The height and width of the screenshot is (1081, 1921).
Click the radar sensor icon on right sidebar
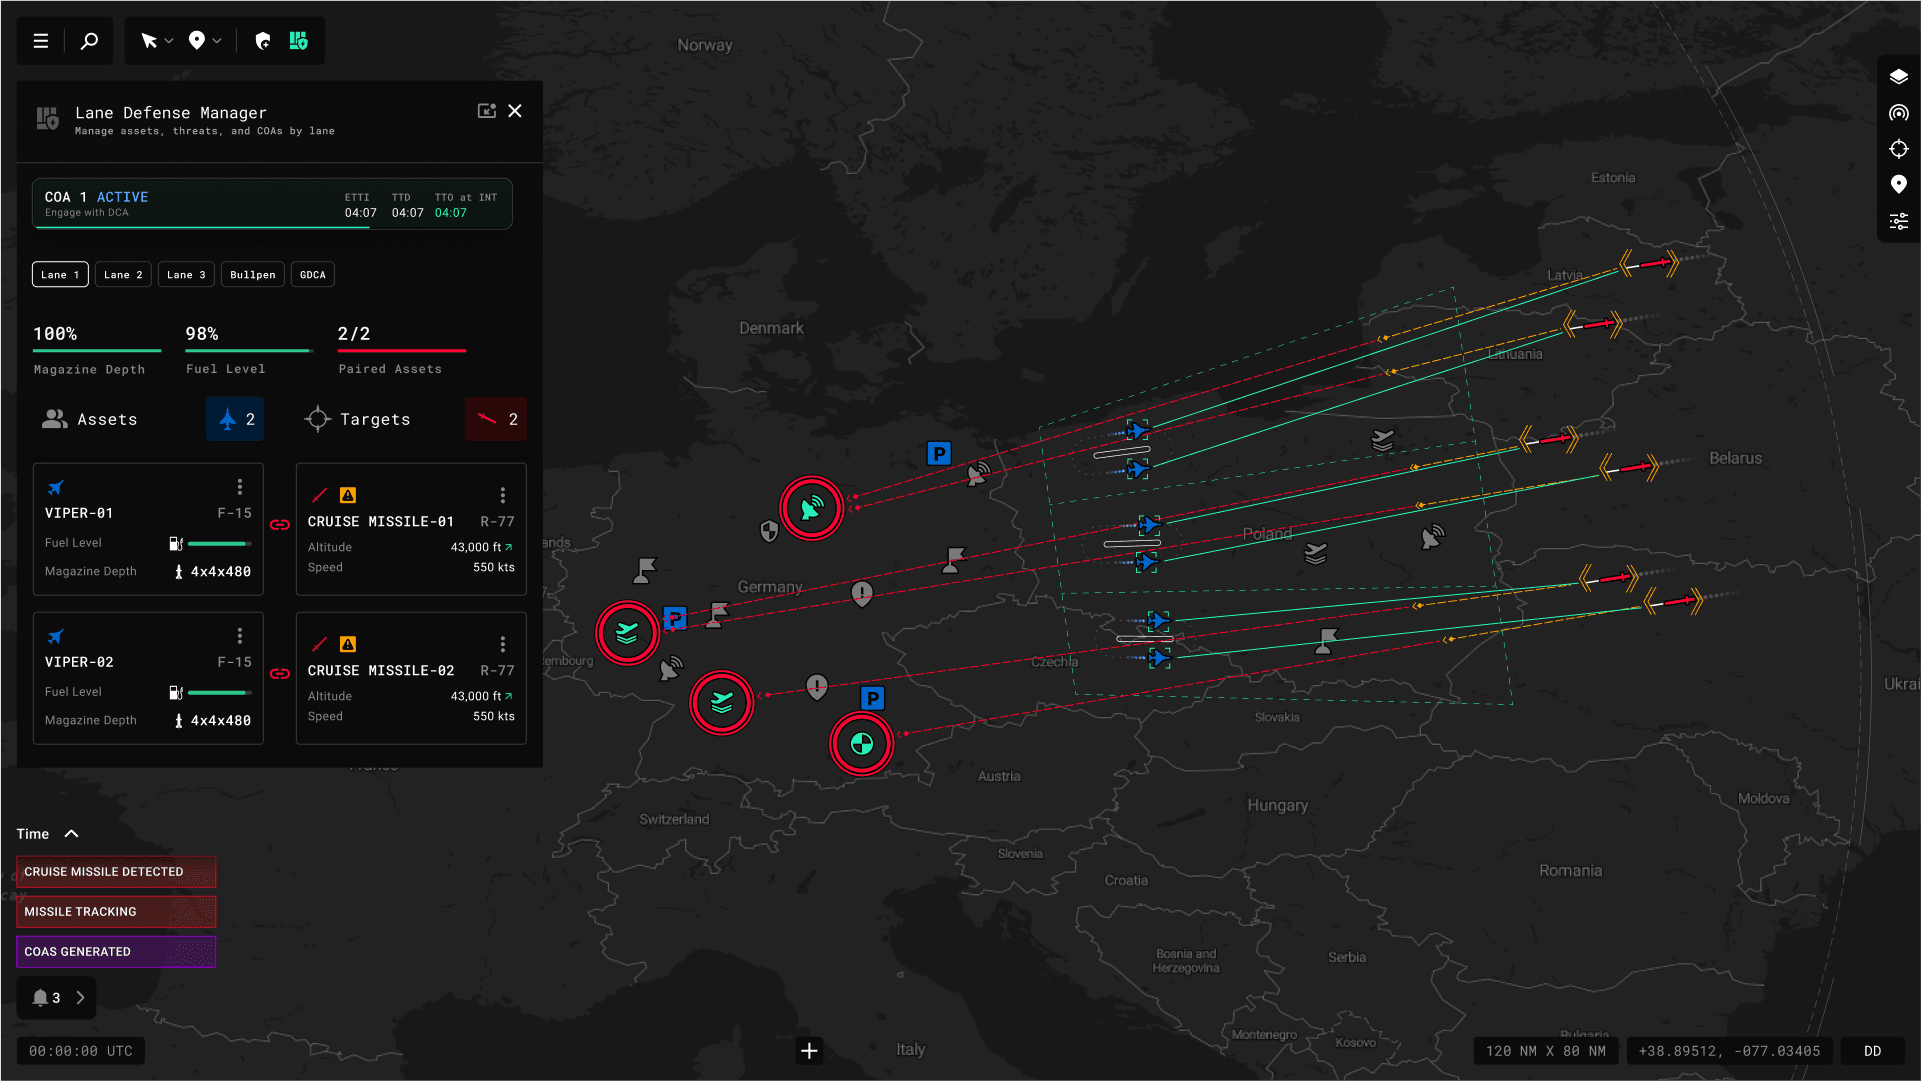[1898, 113]
